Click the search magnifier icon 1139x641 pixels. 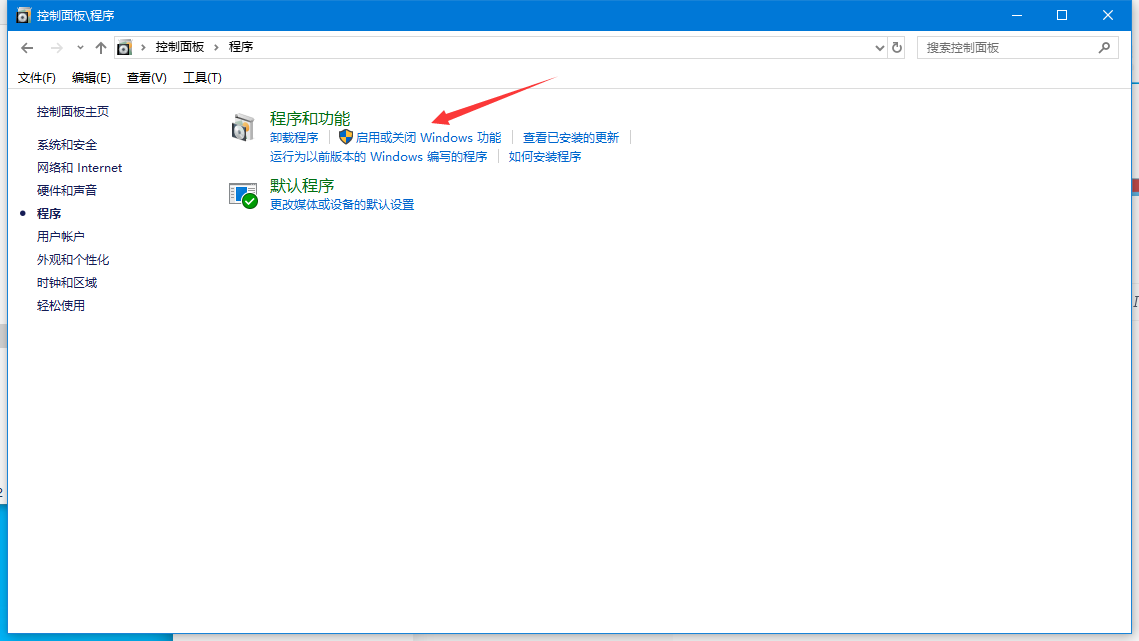point(1104,46)
